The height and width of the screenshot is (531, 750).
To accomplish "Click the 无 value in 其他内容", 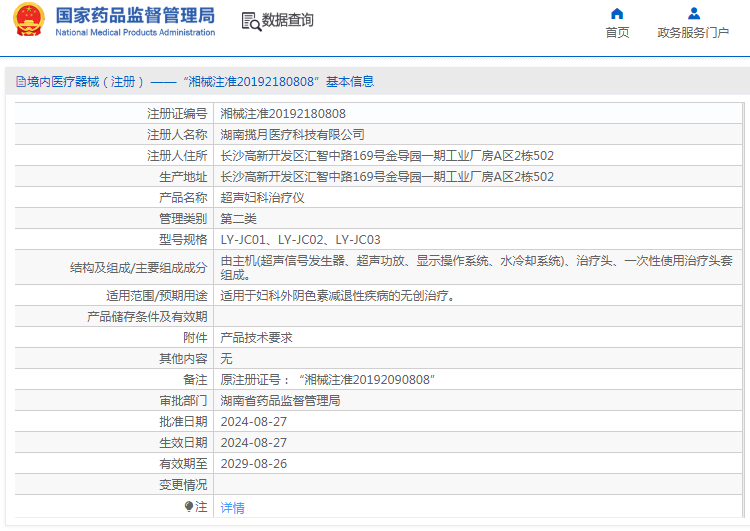I will click(x=226, y=359).
